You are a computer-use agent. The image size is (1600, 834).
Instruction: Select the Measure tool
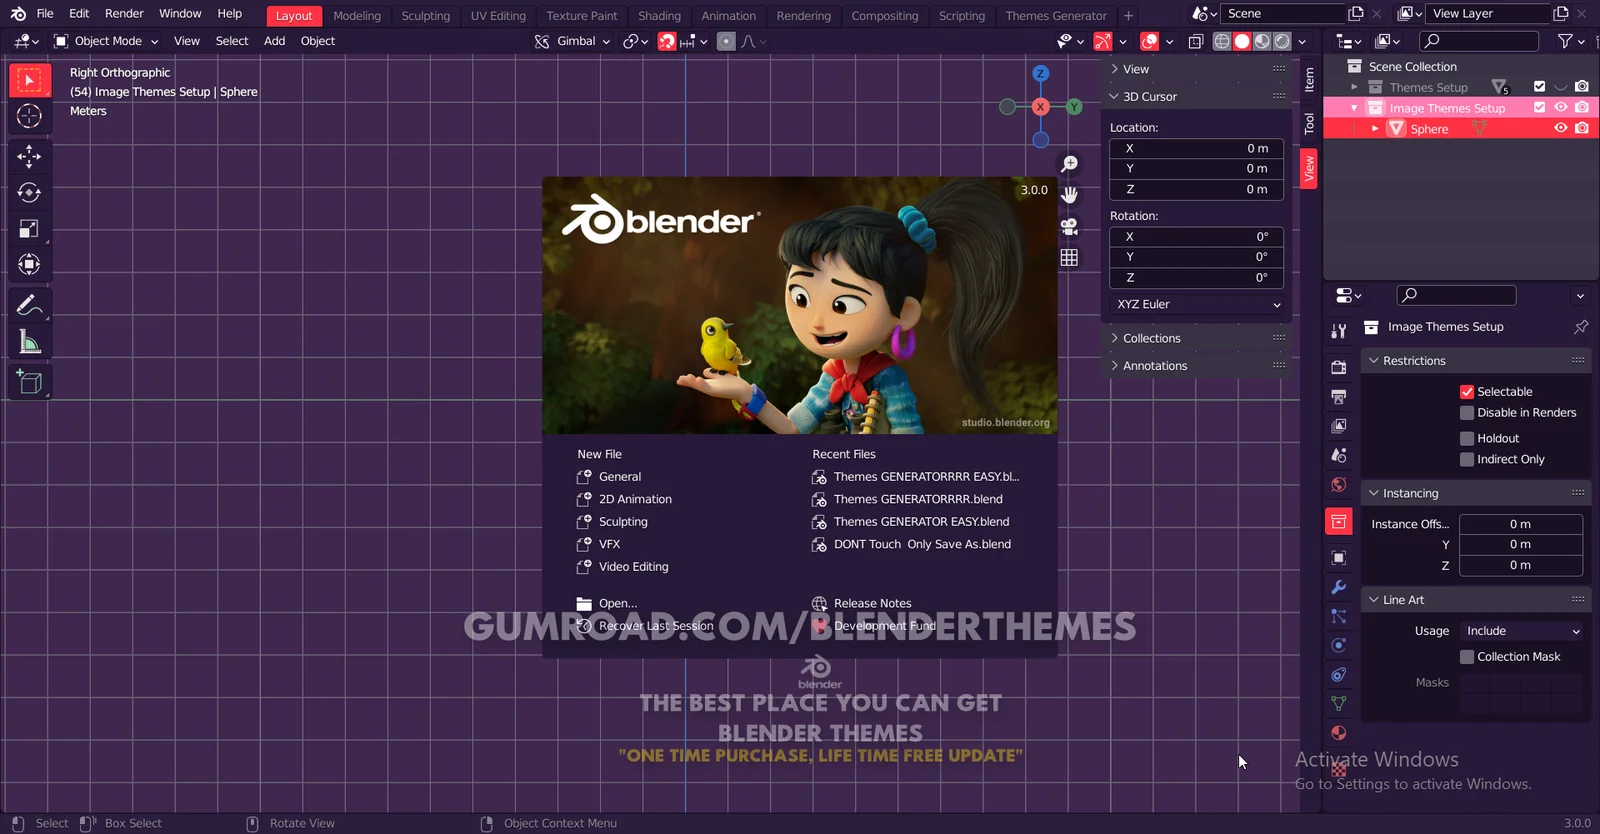pyautogui.click(x=29, y=342)
